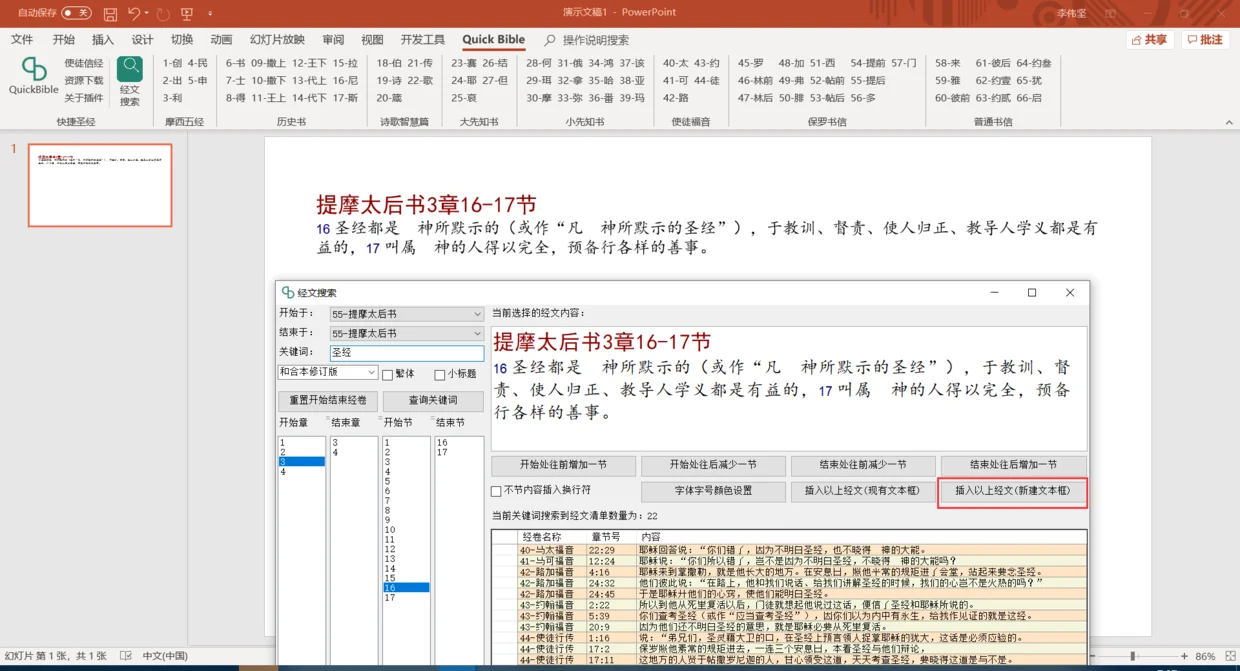Toggle the 自动保存 switch
The width and height of the screenshot is (1240, 671).
pos(76,13)
